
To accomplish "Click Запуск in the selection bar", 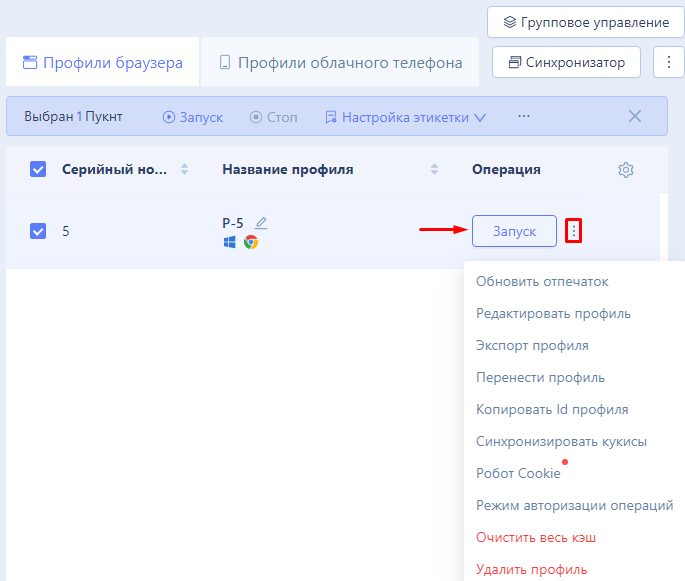I will [193, 117].
